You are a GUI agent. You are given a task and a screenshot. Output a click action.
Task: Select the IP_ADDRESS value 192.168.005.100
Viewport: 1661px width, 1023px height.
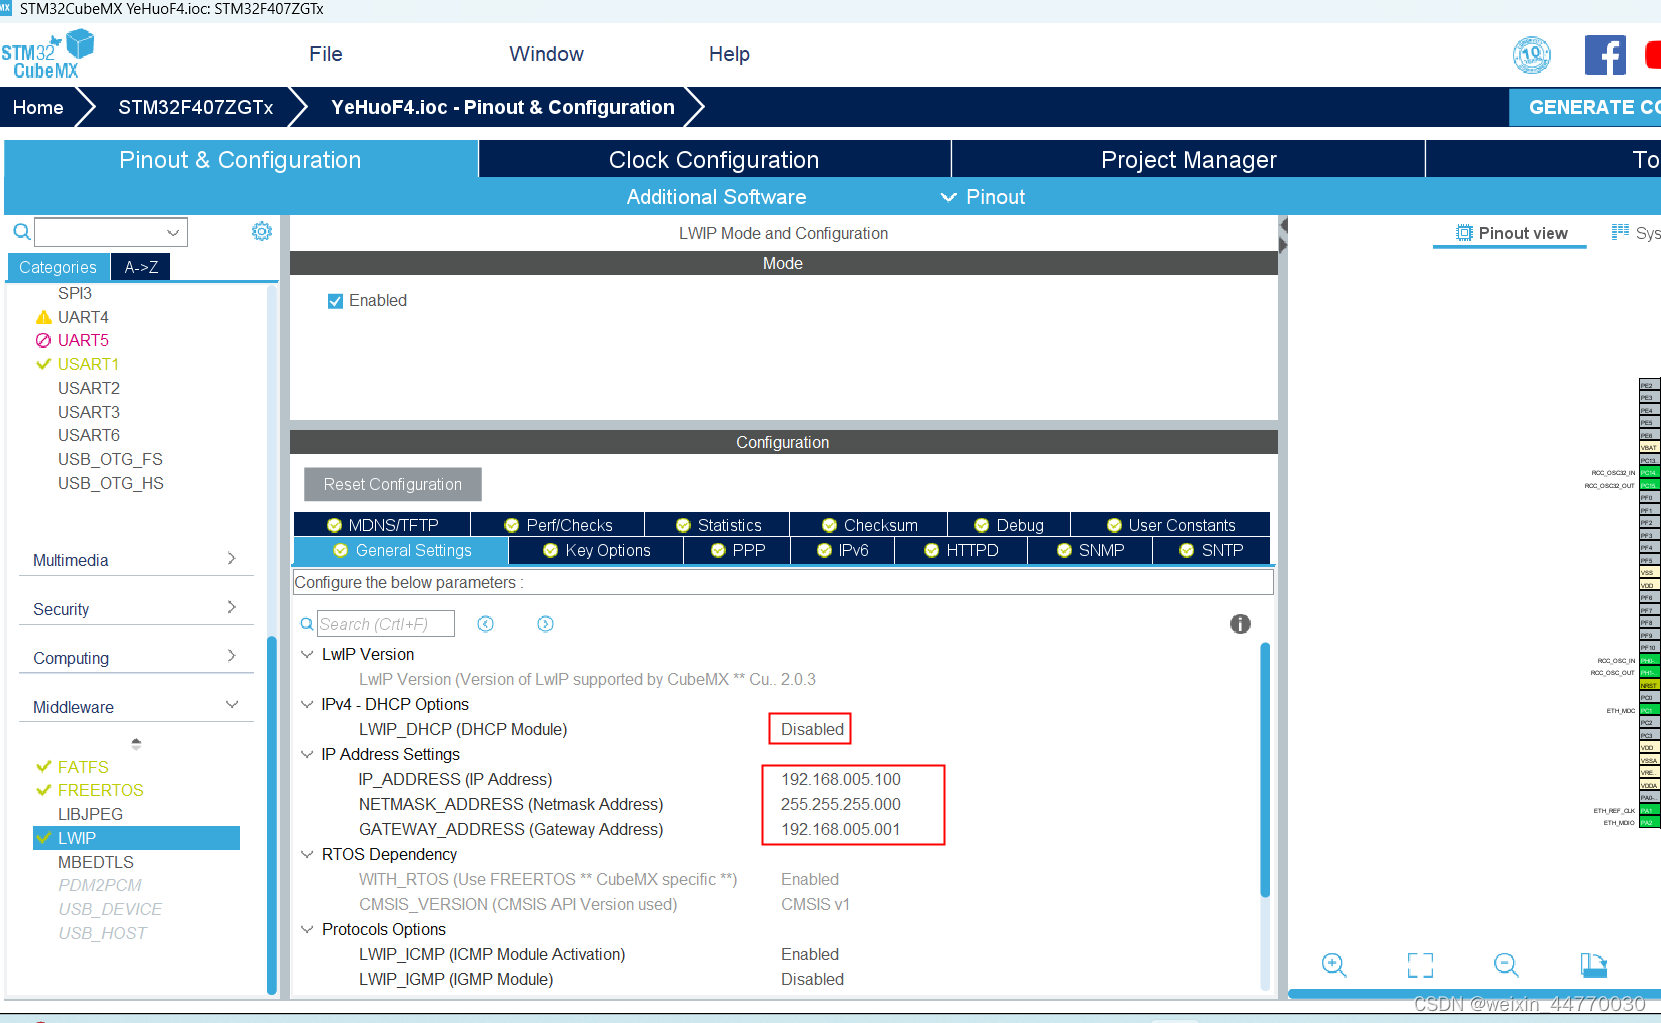pyautogui.click(x=841, y=779)
